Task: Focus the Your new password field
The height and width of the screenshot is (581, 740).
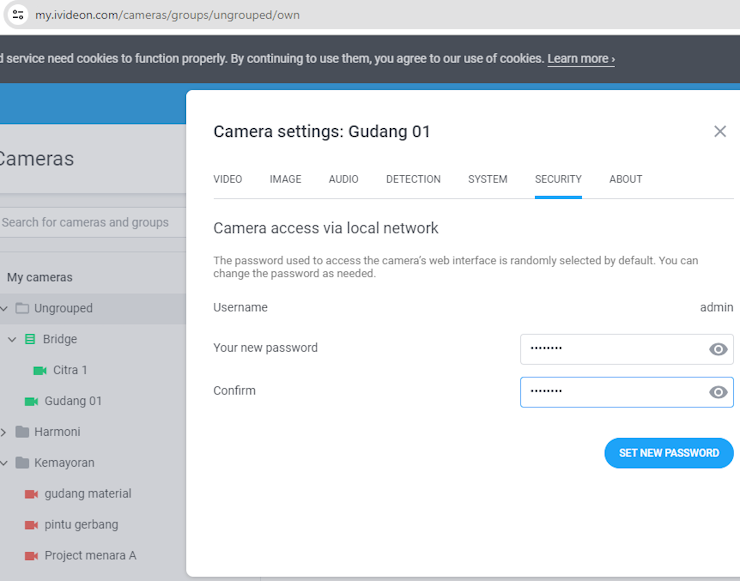Action: coord(627,349)
